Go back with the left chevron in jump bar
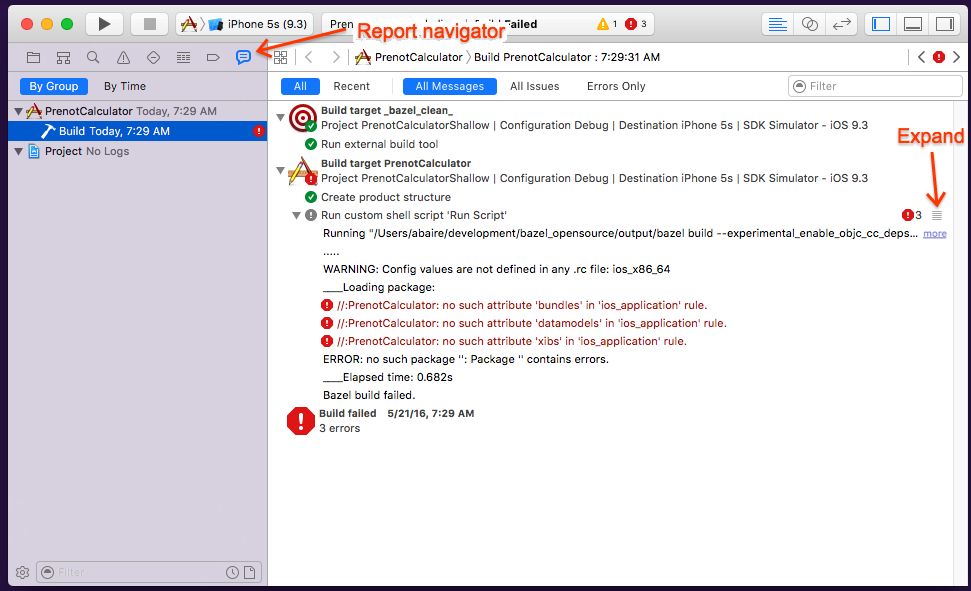 click(x=308, y=58)
